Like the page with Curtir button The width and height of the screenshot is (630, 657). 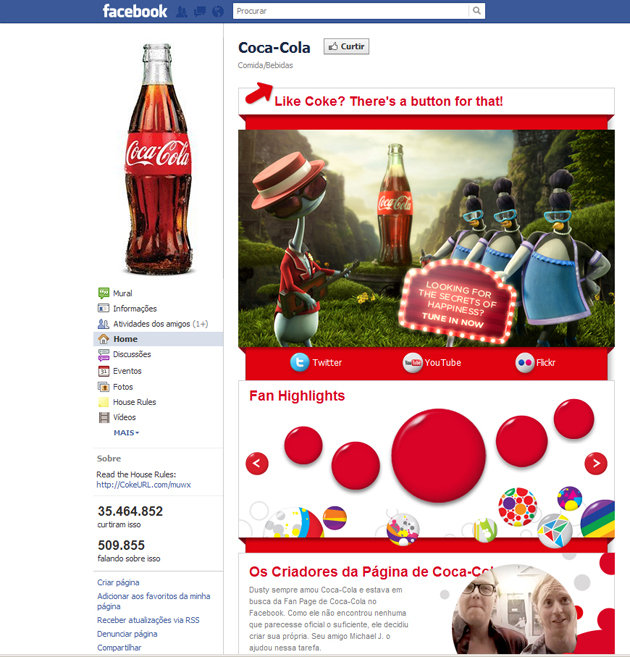click(x=346, y=47)
